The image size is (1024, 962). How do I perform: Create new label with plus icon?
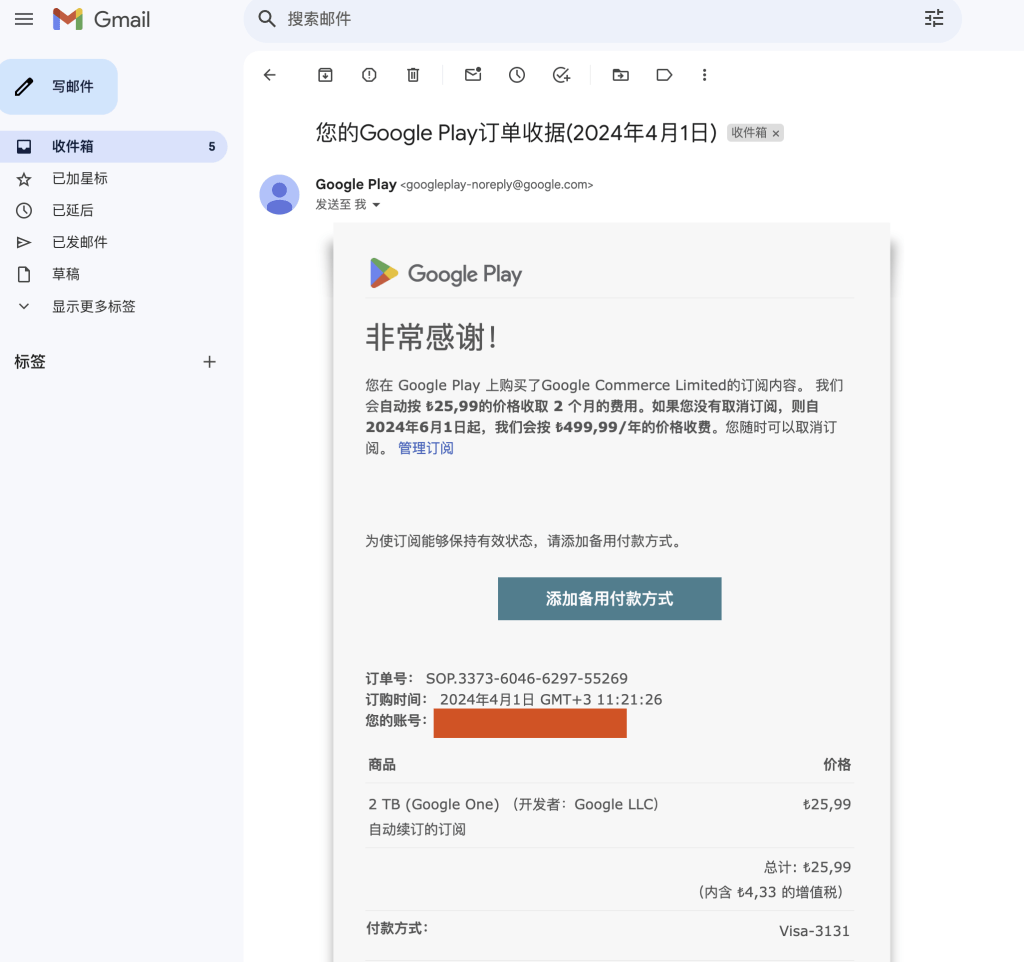click(x=209, y=362)
